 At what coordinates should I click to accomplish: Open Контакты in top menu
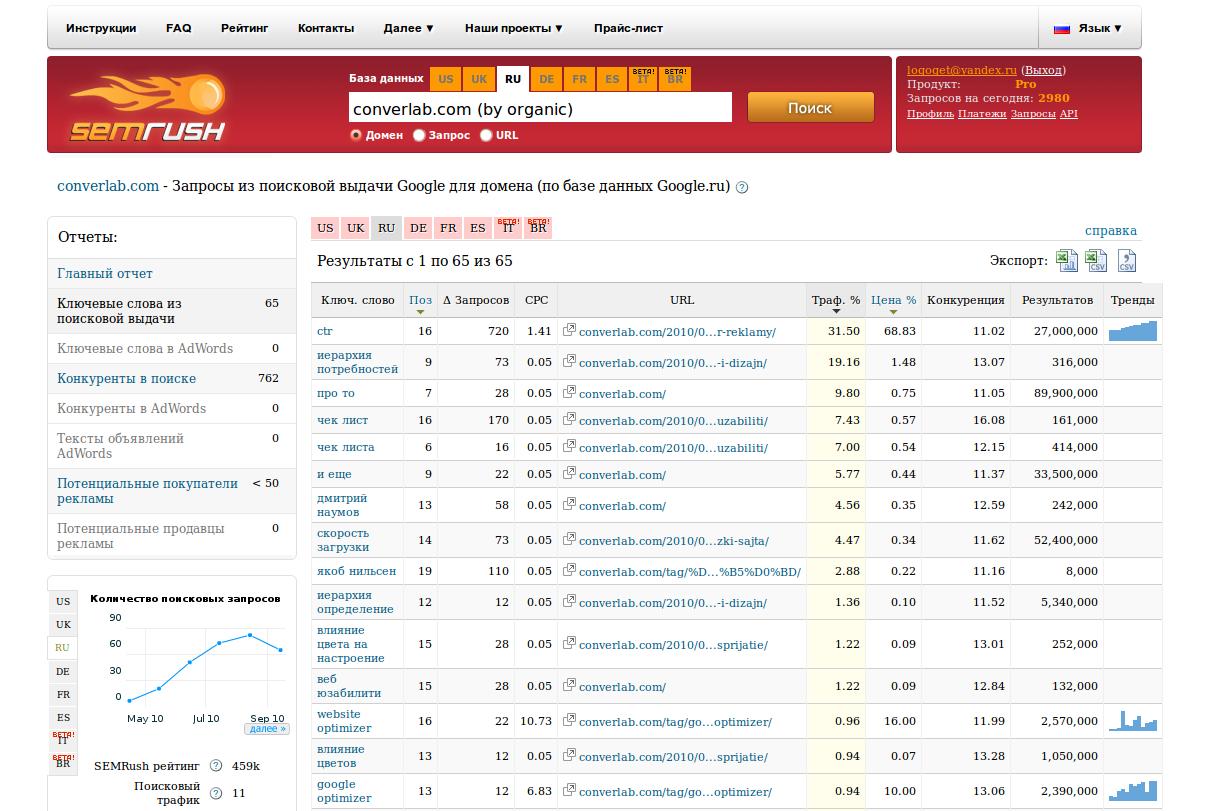pyautogui.click(x=326, y=28)
